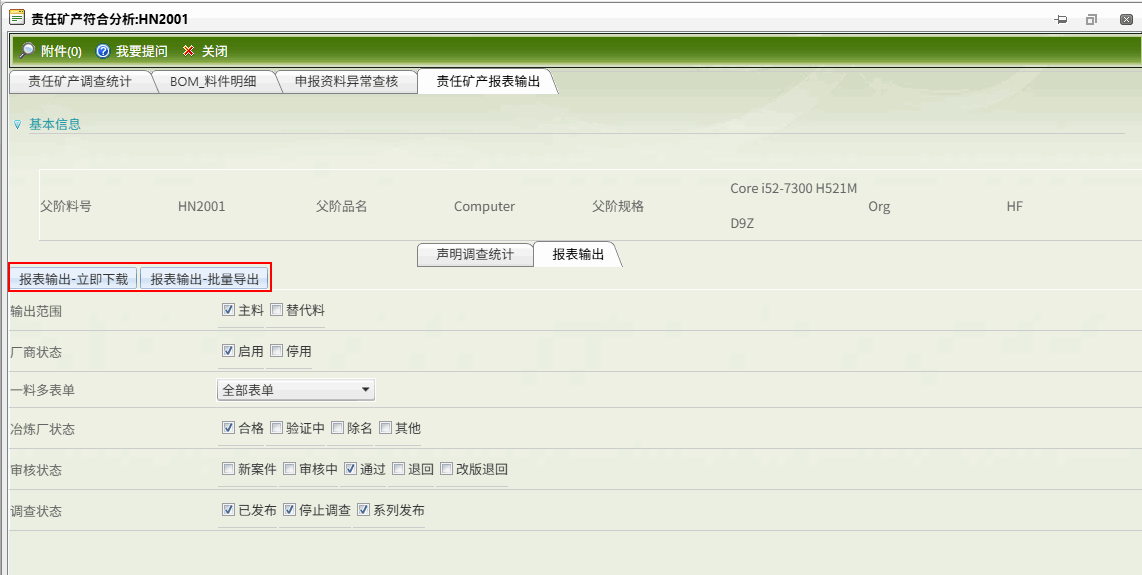Check the 停用 vendor status checkbox
The image size is (1142, 575).
point(277,351)
